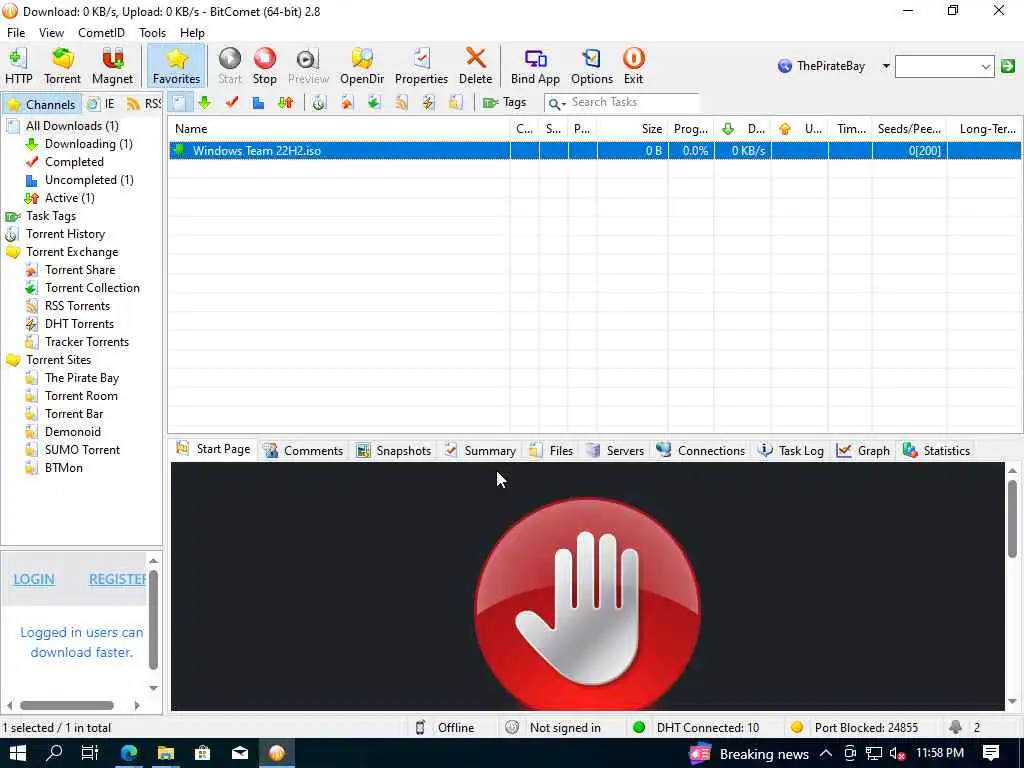Open a torrent file via Torrent button

[x=63, y=66]
